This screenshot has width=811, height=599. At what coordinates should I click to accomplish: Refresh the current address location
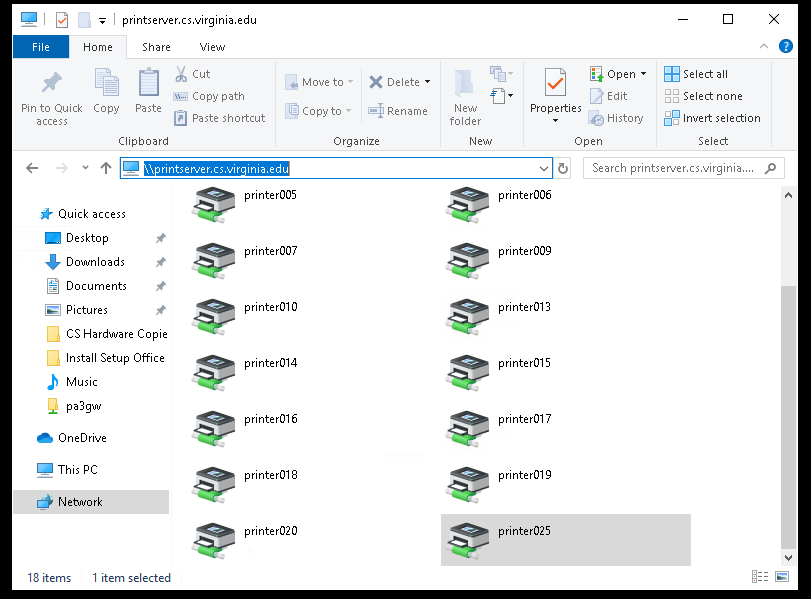coord(563,168)
